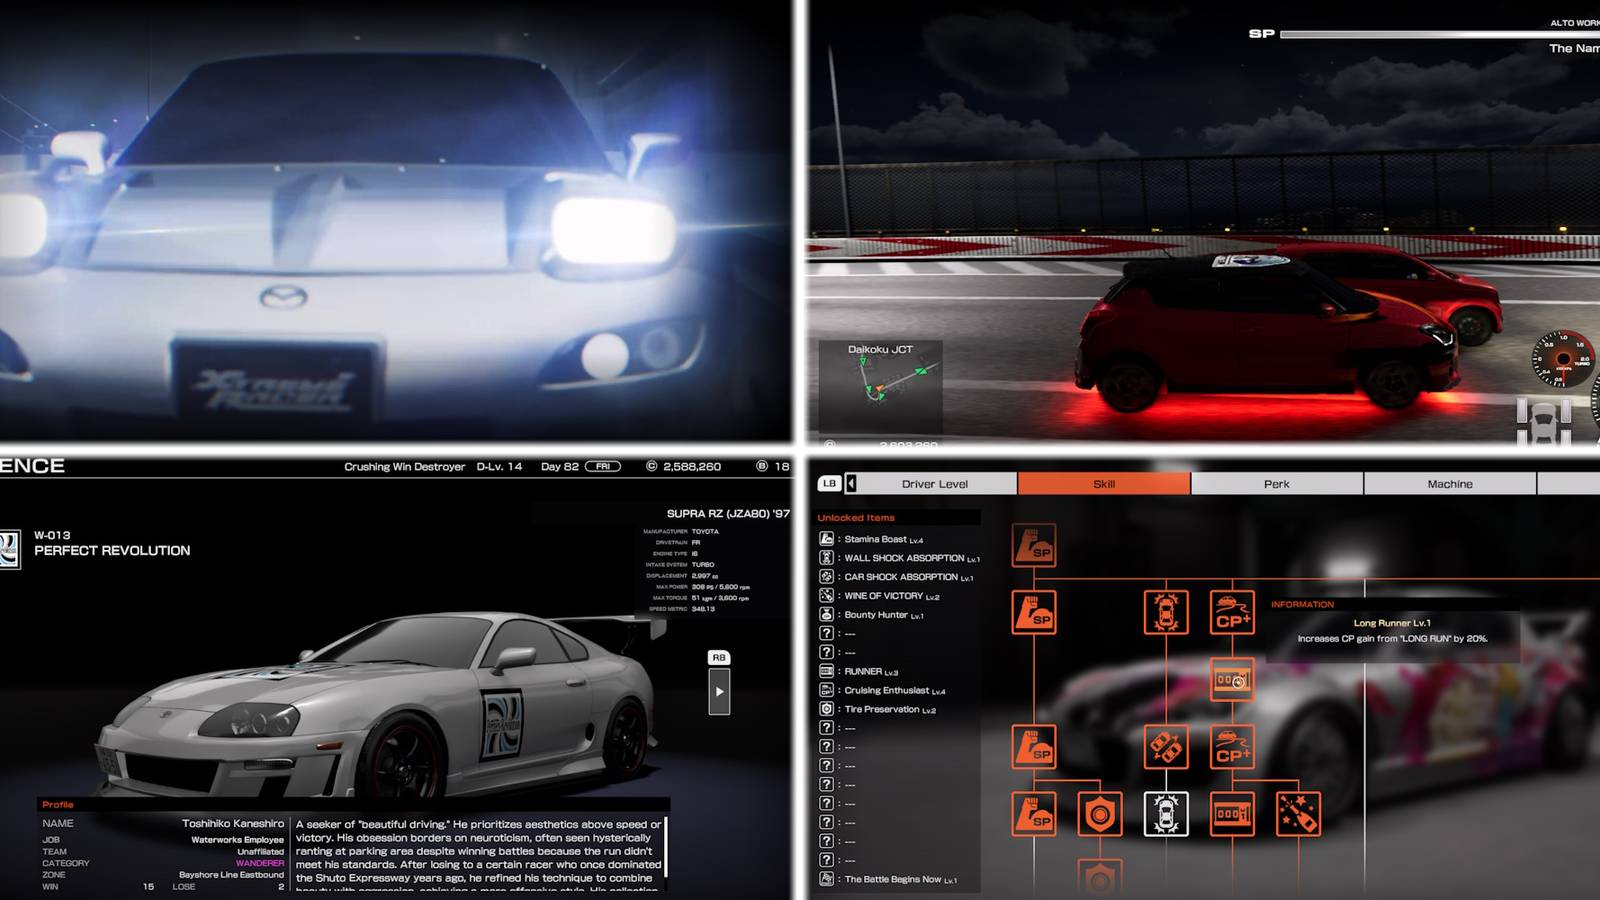Viewport: 1600px width, 900px height.
Task: Click the Bayshore Line Eastbound zone value
Action: (232, 875)
